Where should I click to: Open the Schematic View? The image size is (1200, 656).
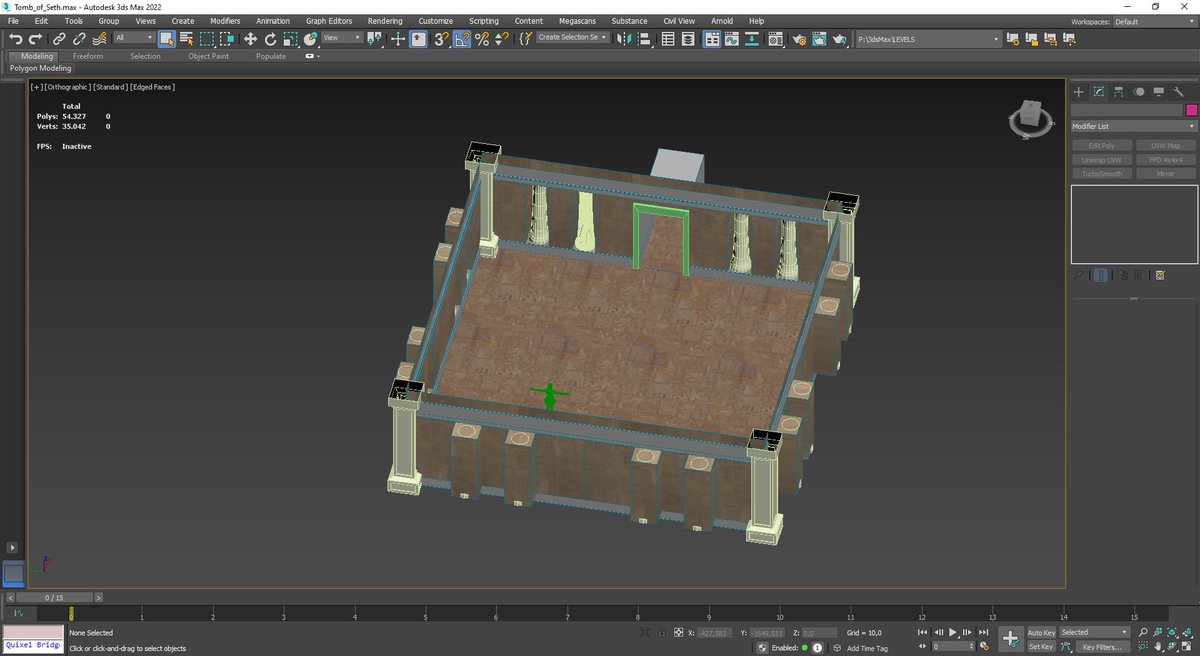[754, 38]
